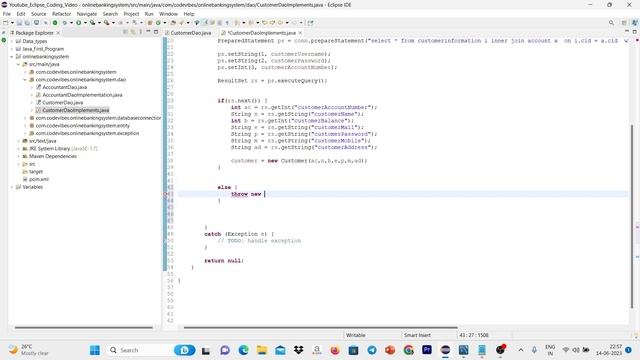
Task: Select the onlinebankingsystem.exception package
Action: pyautogui.click(x=87, y=133)
